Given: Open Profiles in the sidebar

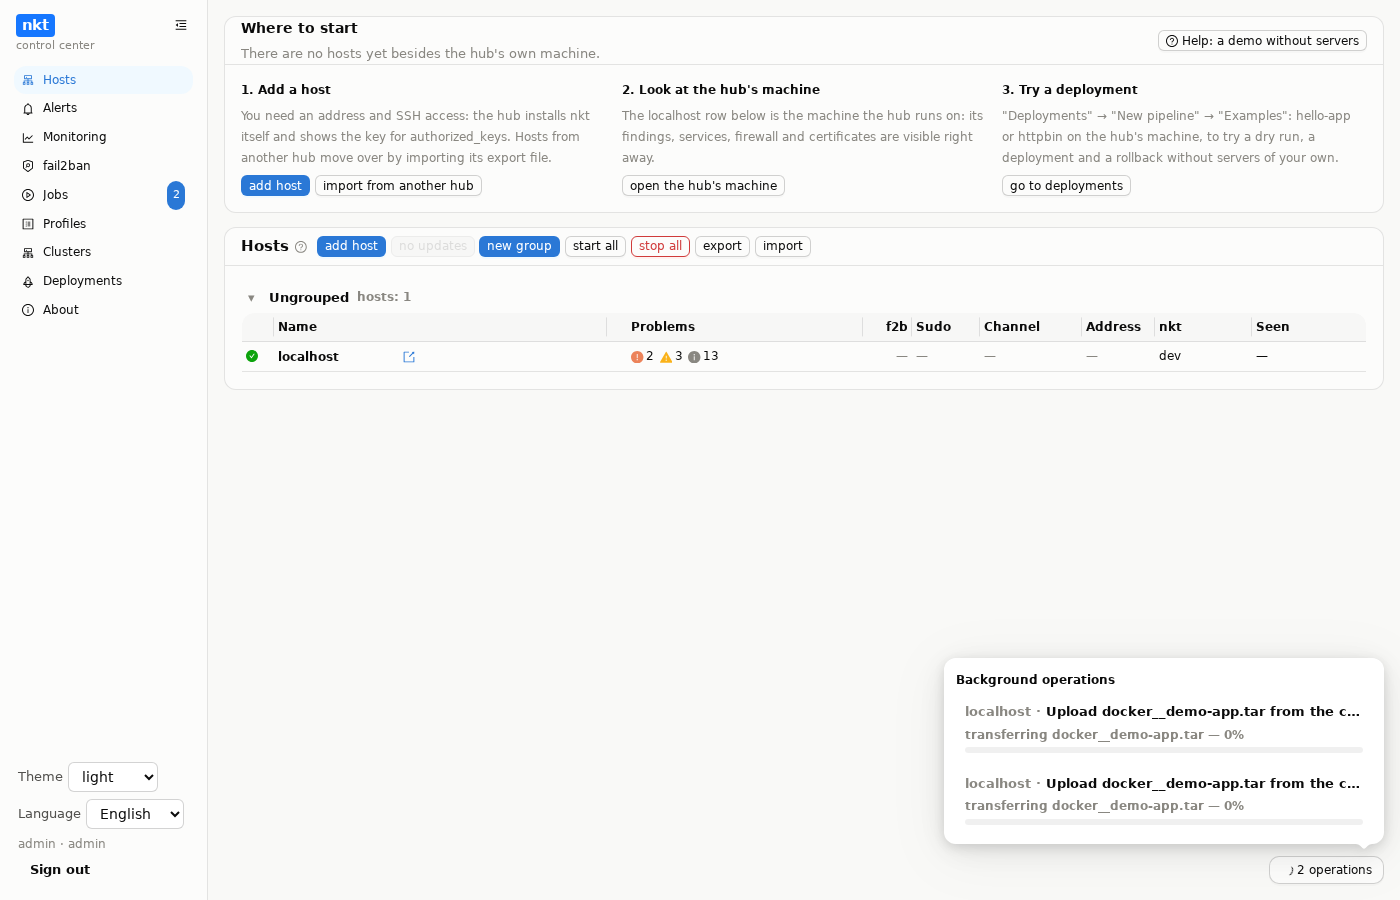Looking at the screenshot, I should click(103, 224).
